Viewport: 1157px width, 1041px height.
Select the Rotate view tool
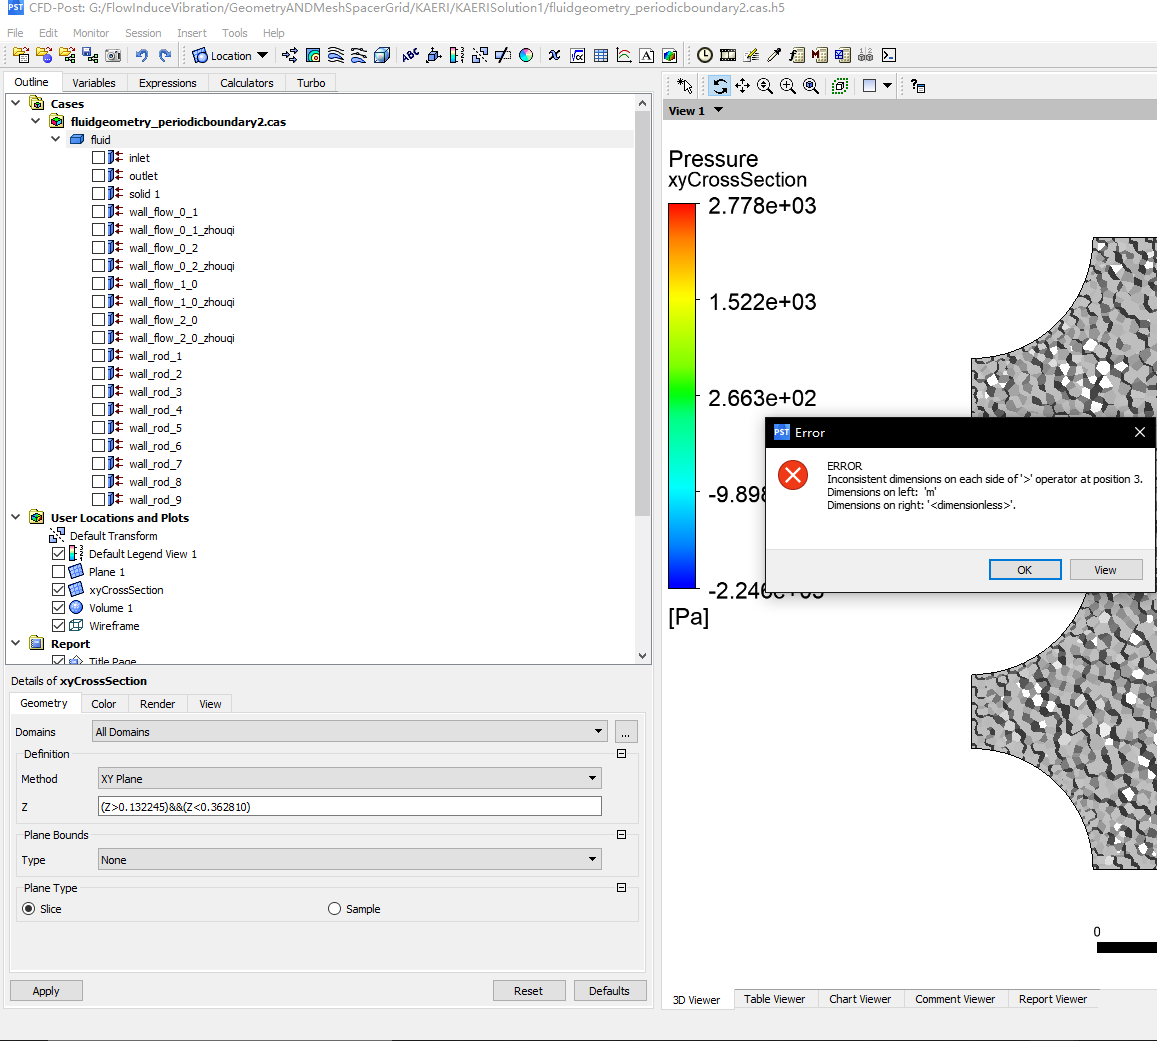tap(720, 87)
